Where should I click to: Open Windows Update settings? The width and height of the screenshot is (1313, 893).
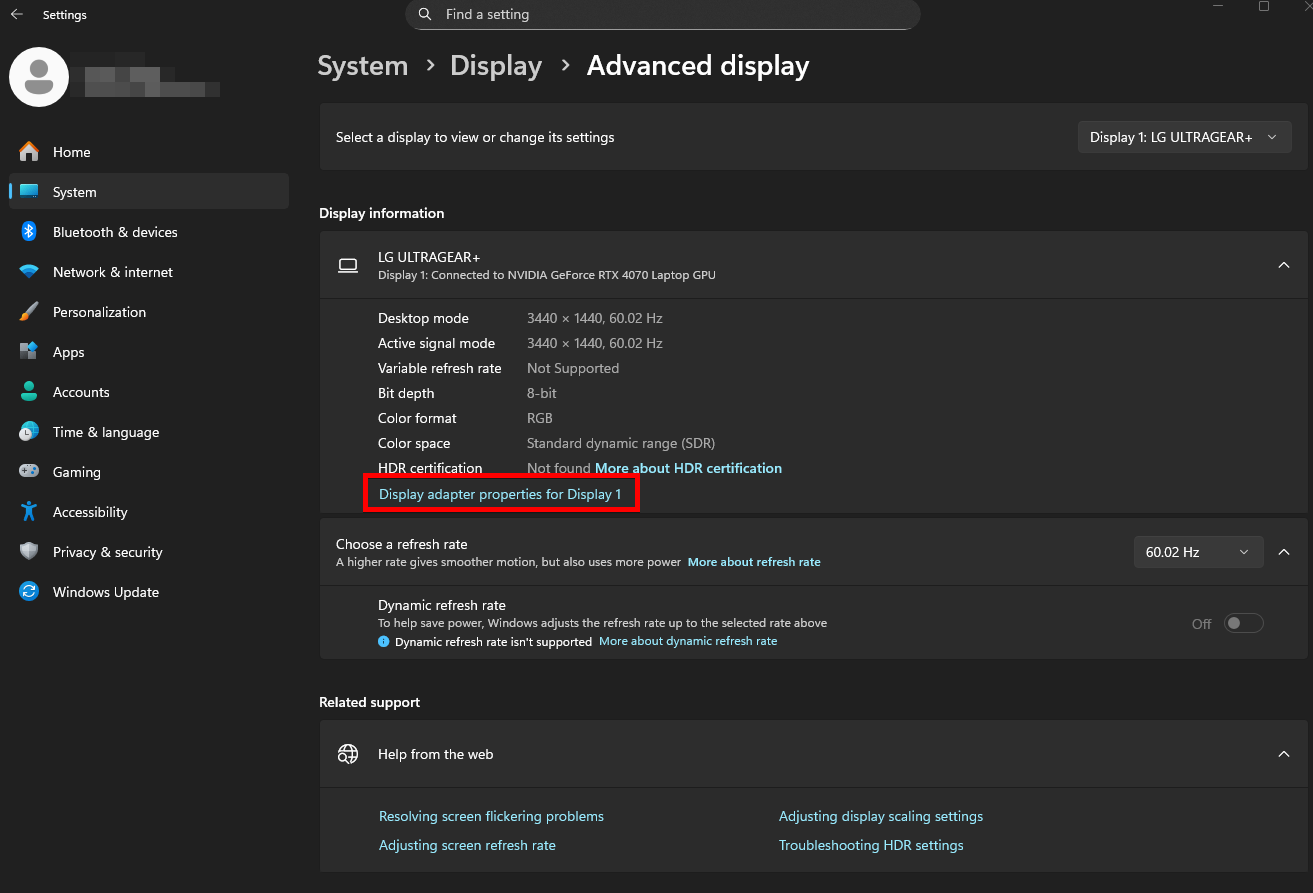[105, 591]
